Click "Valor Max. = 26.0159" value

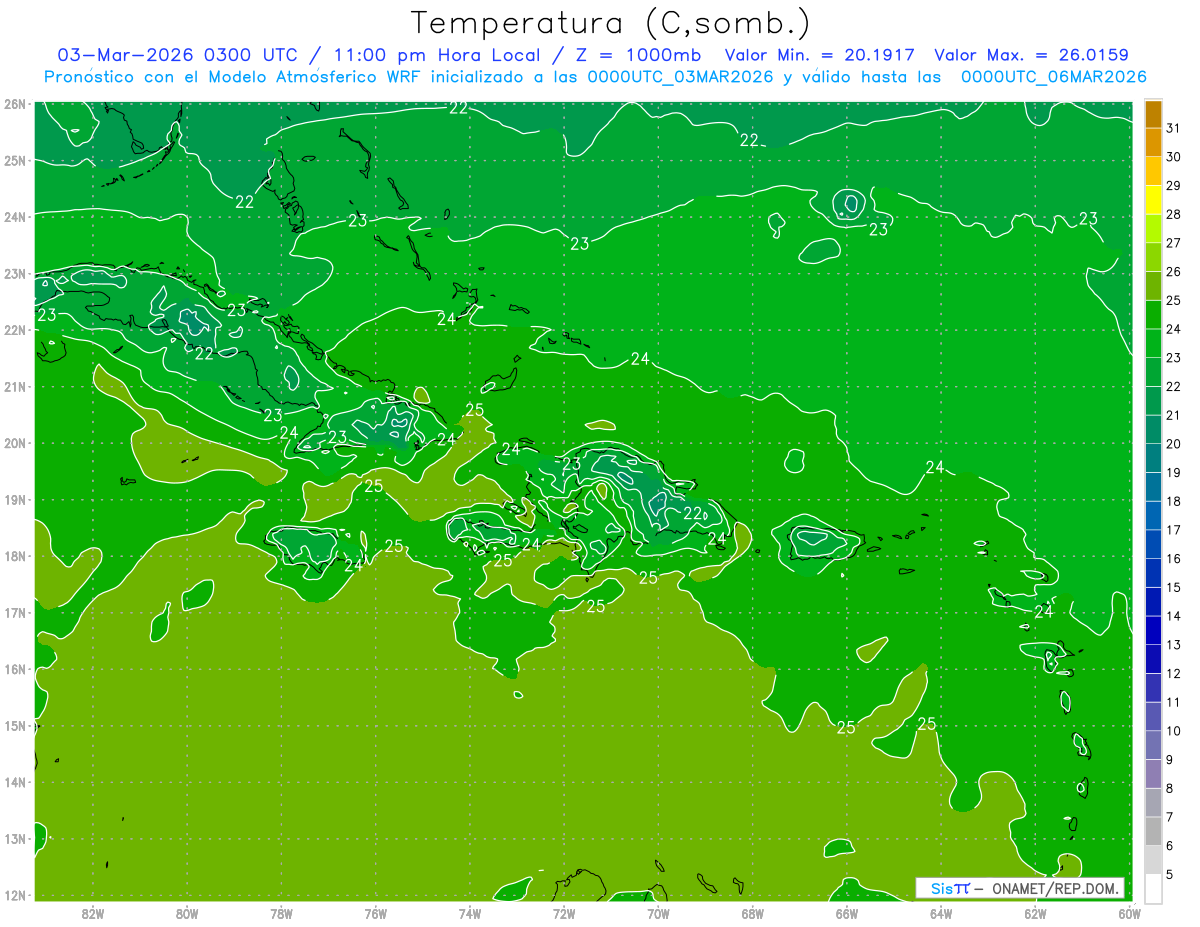pos(1031,55)
